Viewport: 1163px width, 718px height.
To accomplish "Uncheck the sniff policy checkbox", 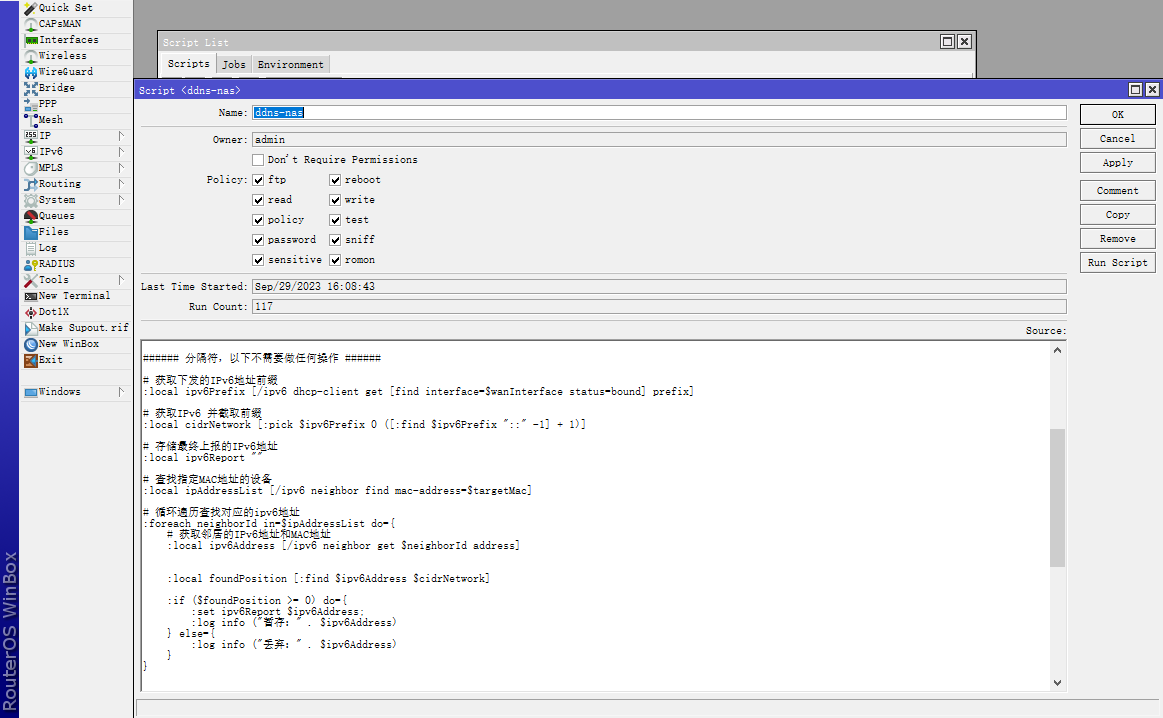I will pos(335,240).
